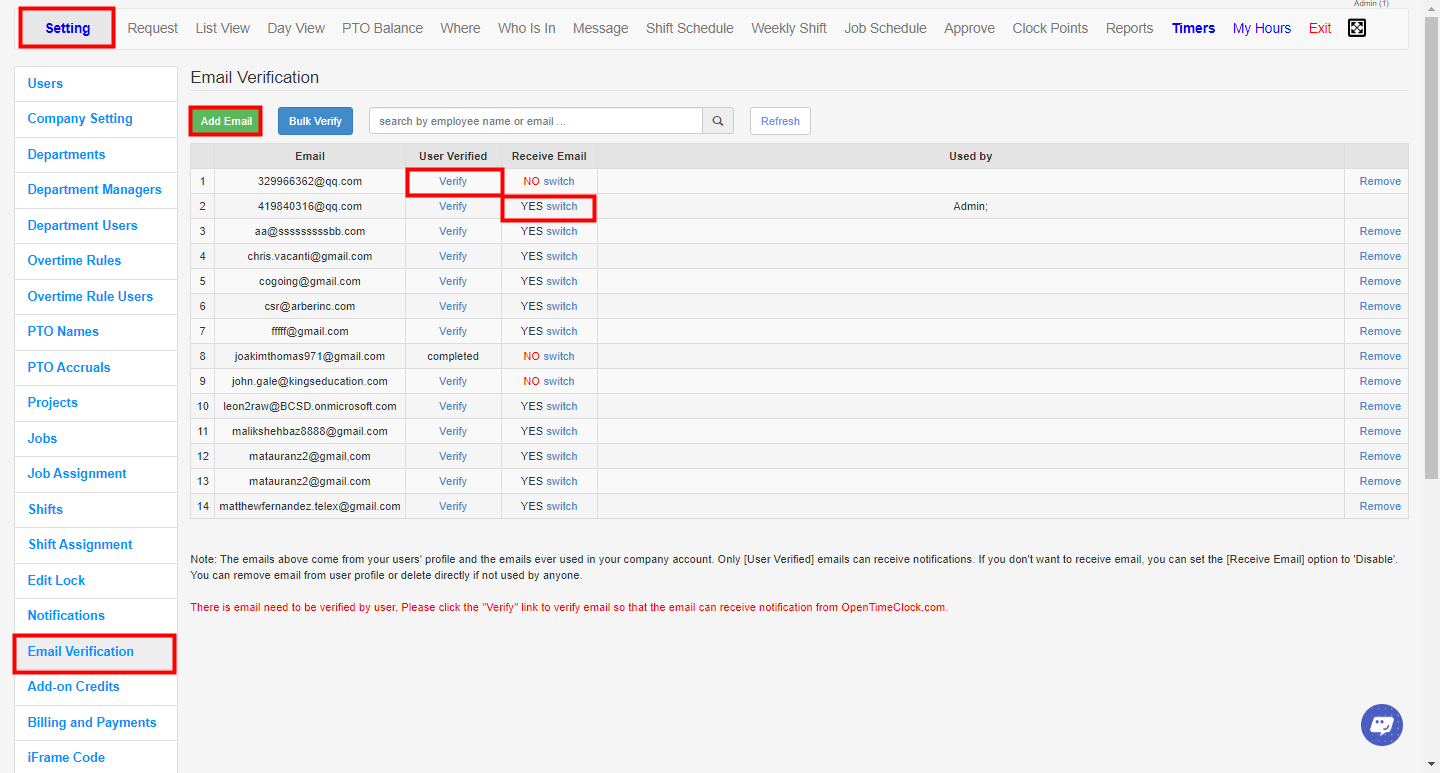Enable receive email for john.gale@kingseducation.com
Viewport: 1440px width, 773px height.
(x=562, y=381)
